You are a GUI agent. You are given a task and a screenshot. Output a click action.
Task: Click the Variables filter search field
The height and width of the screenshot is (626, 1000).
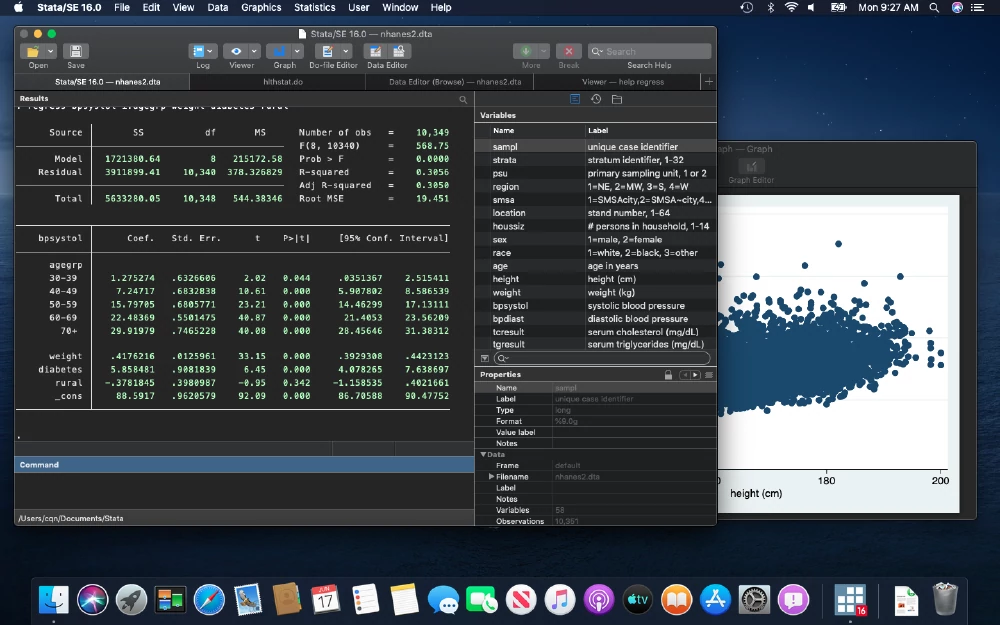[x=602, y=359]
